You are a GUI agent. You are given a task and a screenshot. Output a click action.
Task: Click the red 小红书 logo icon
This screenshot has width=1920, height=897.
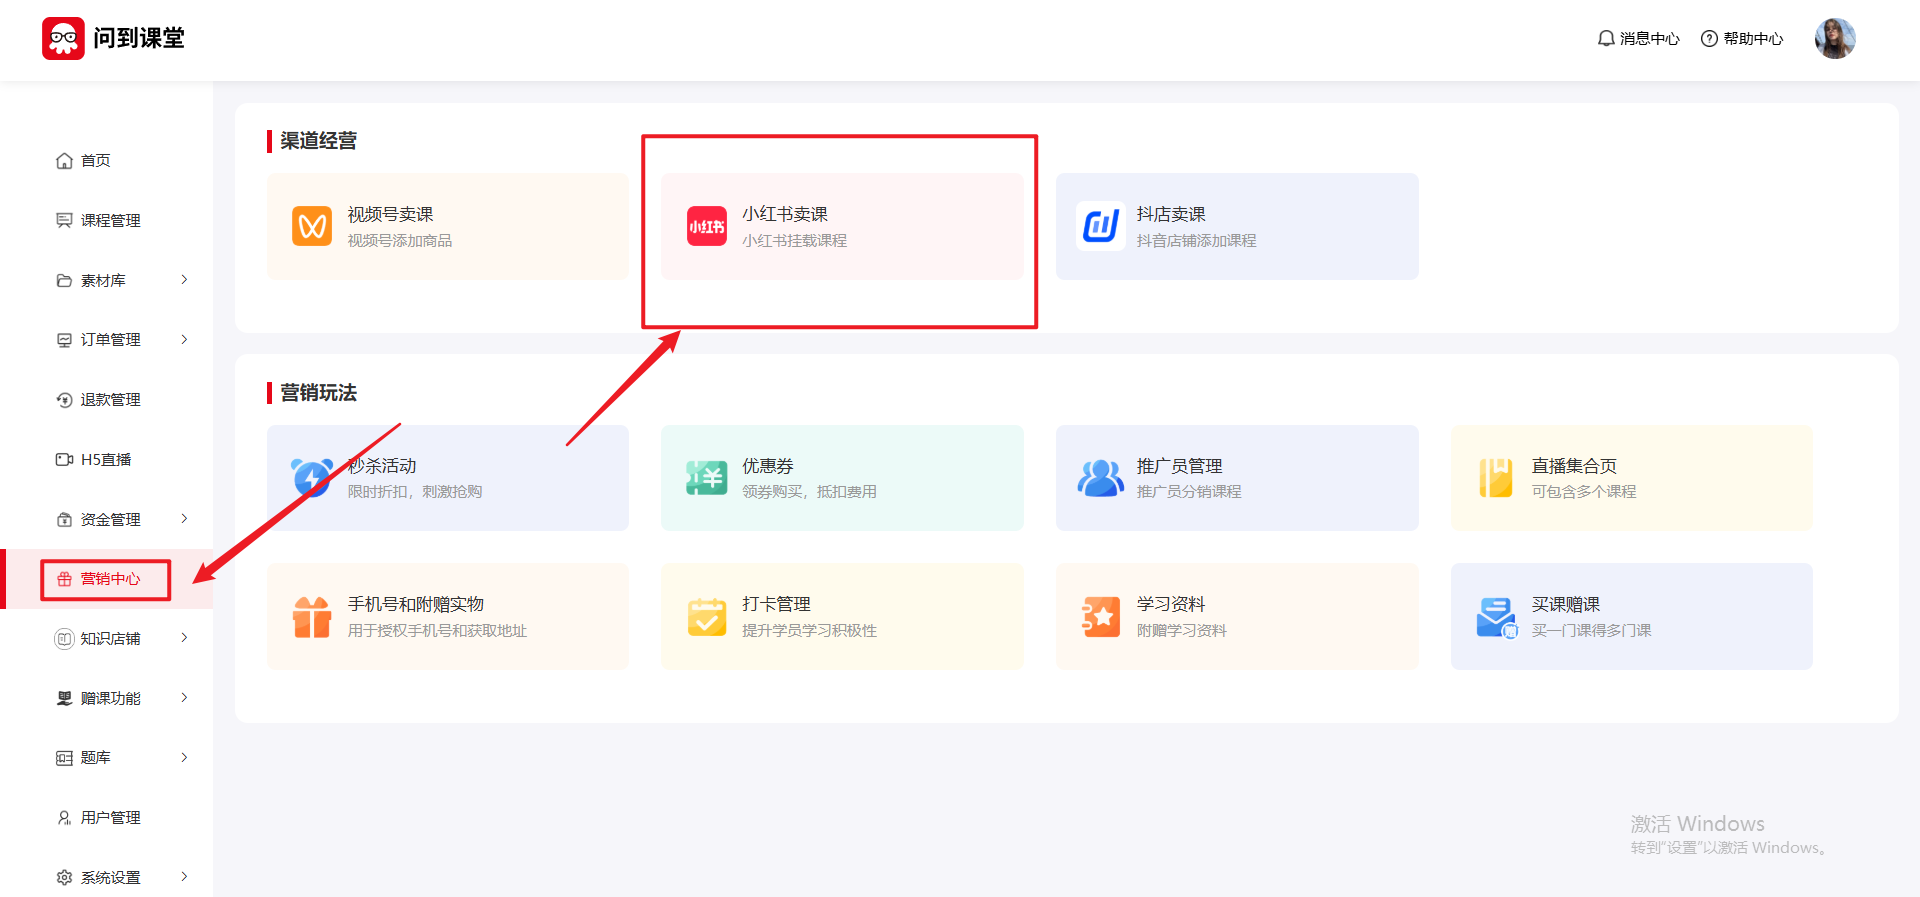tap(707, 226)
